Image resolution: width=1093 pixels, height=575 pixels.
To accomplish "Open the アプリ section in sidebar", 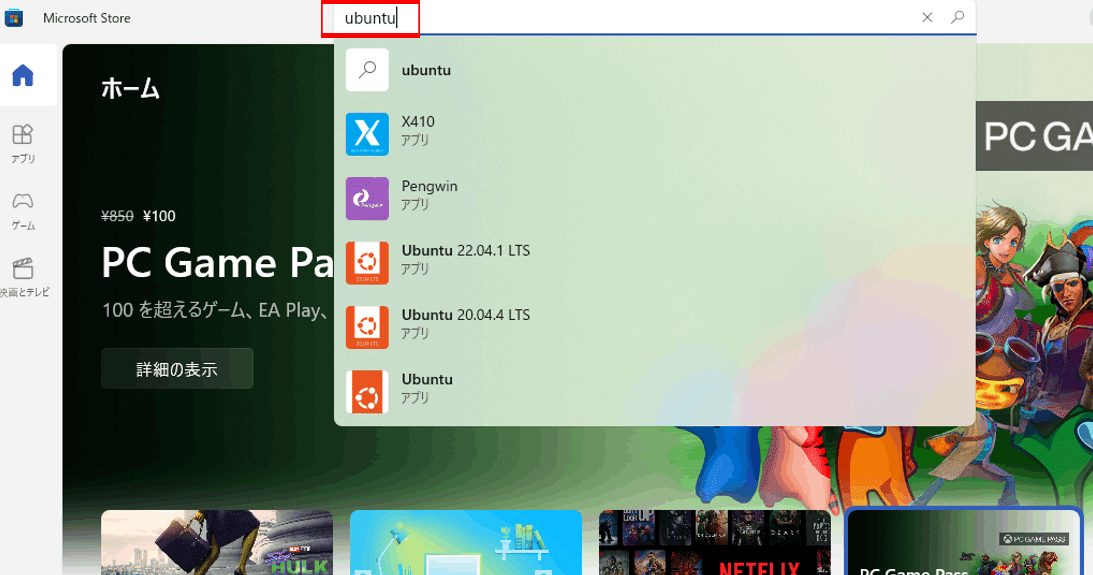I will pos(23,144).
